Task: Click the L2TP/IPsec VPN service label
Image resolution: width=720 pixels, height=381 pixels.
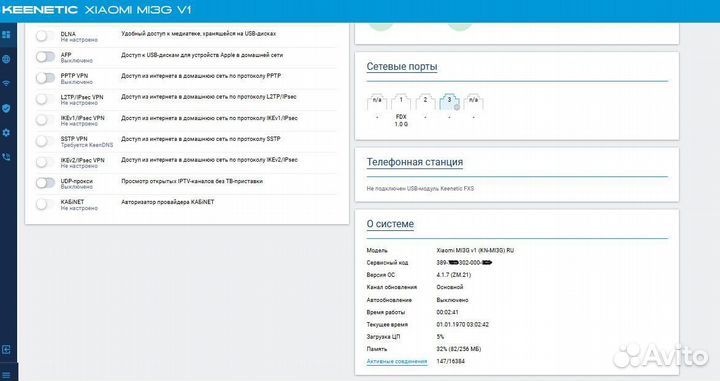Action: 82,97
